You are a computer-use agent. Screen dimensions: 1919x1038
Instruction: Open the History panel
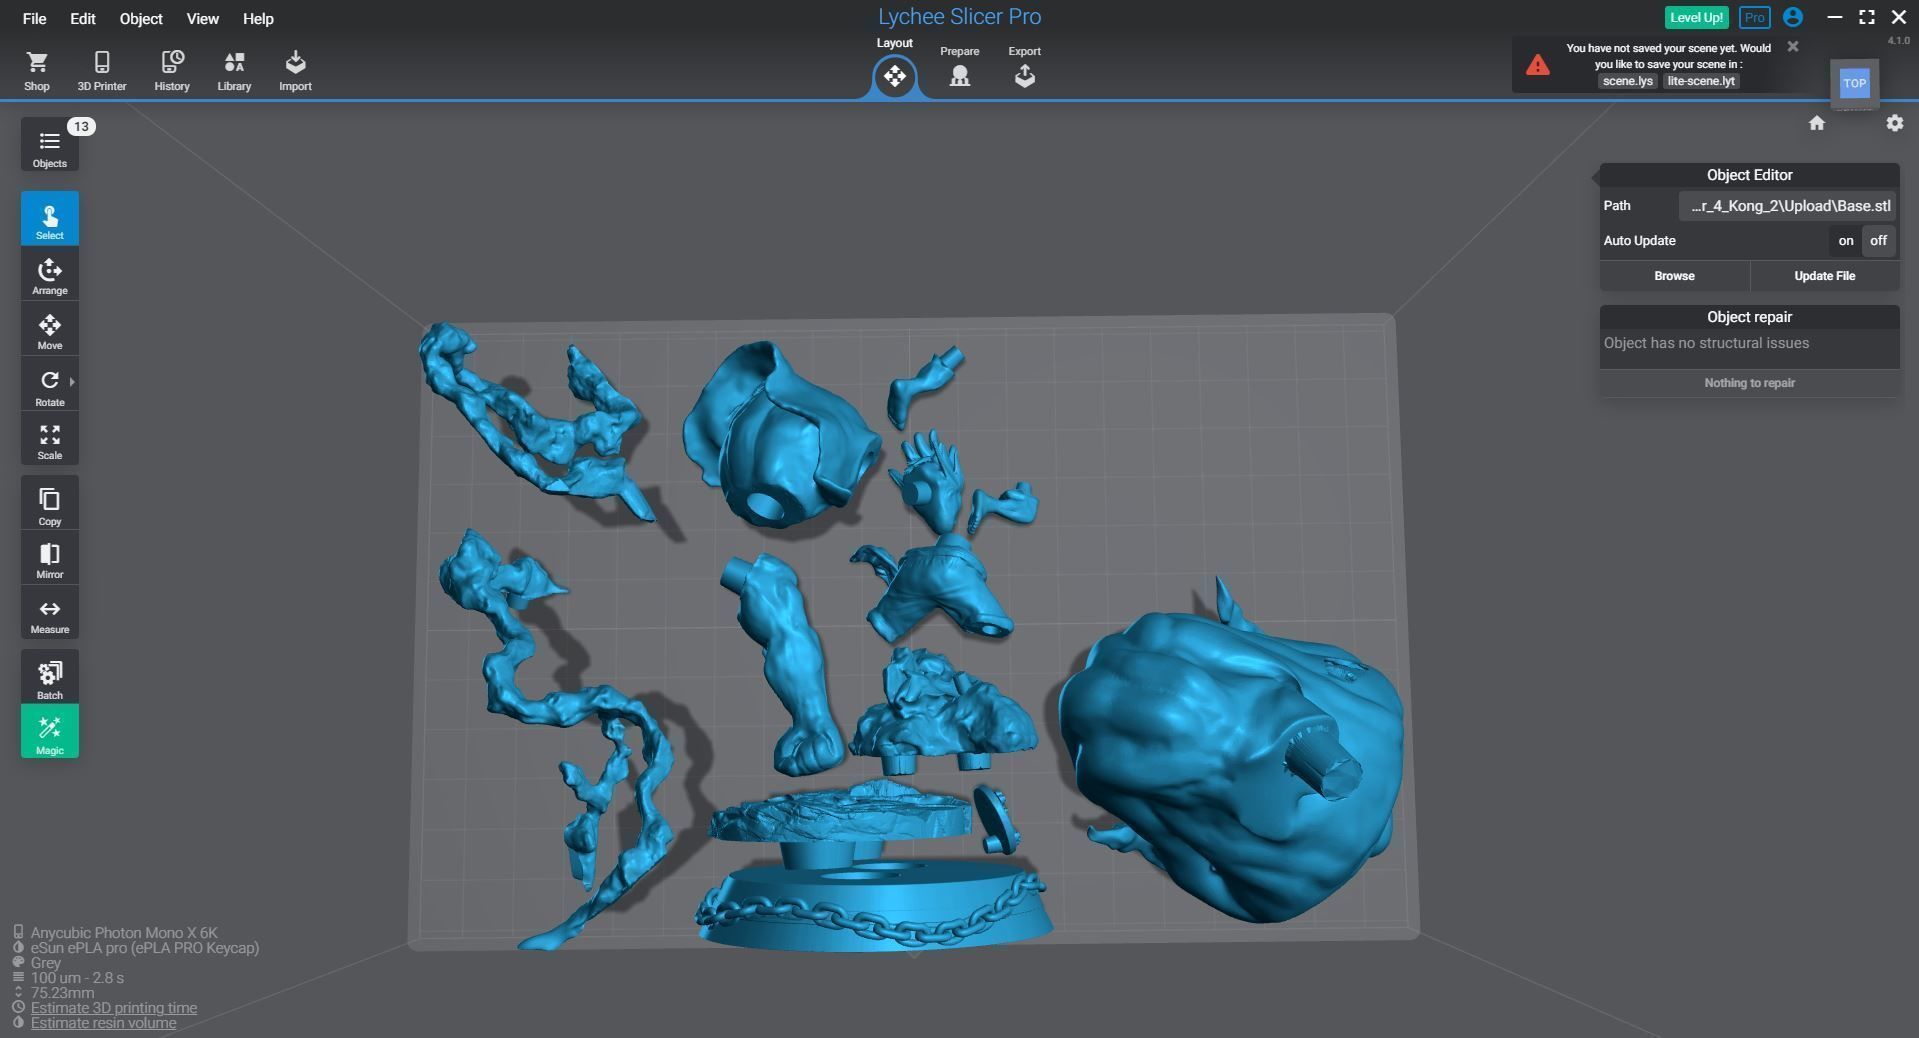(x=172, y=71)
